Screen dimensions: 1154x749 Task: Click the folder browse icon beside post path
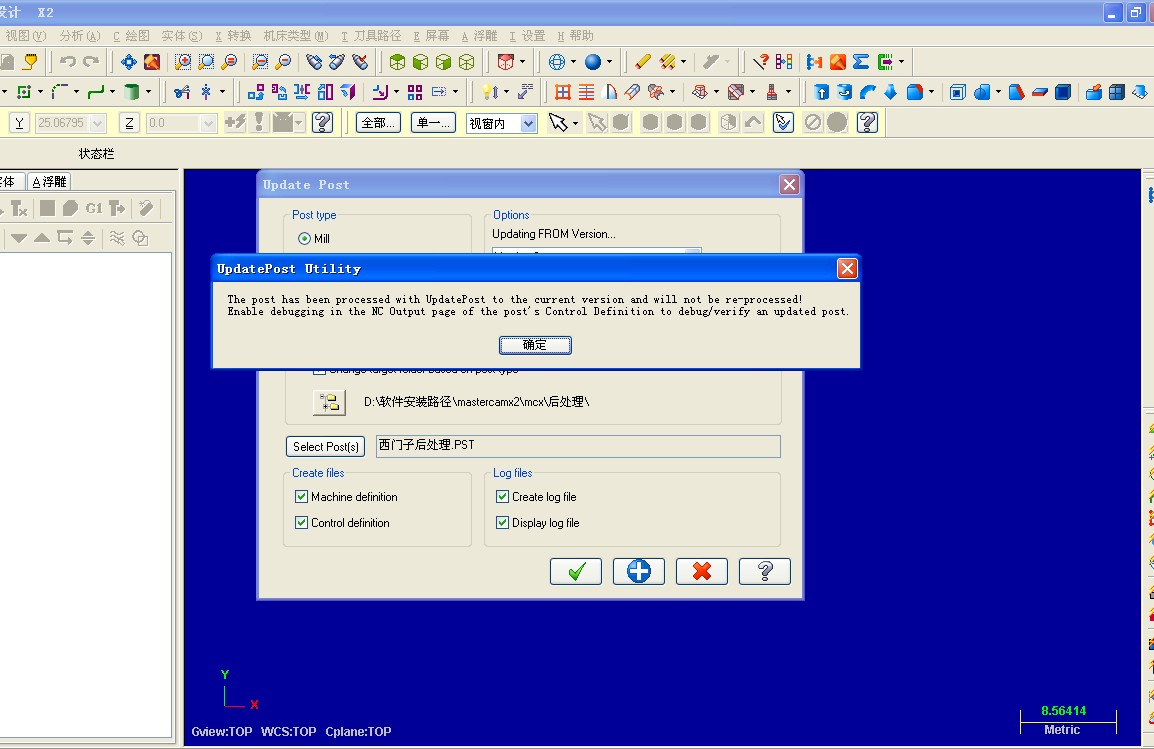pos(329,402)
